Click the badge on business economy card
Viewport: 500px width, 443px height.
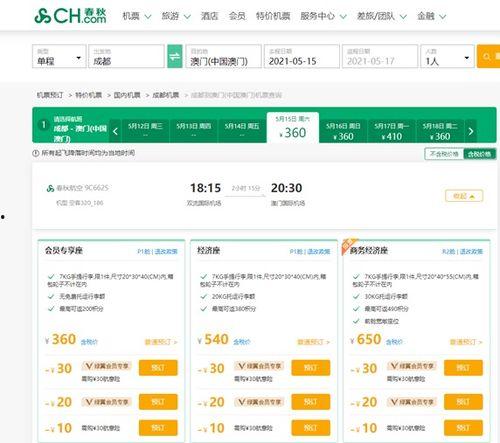348,245
